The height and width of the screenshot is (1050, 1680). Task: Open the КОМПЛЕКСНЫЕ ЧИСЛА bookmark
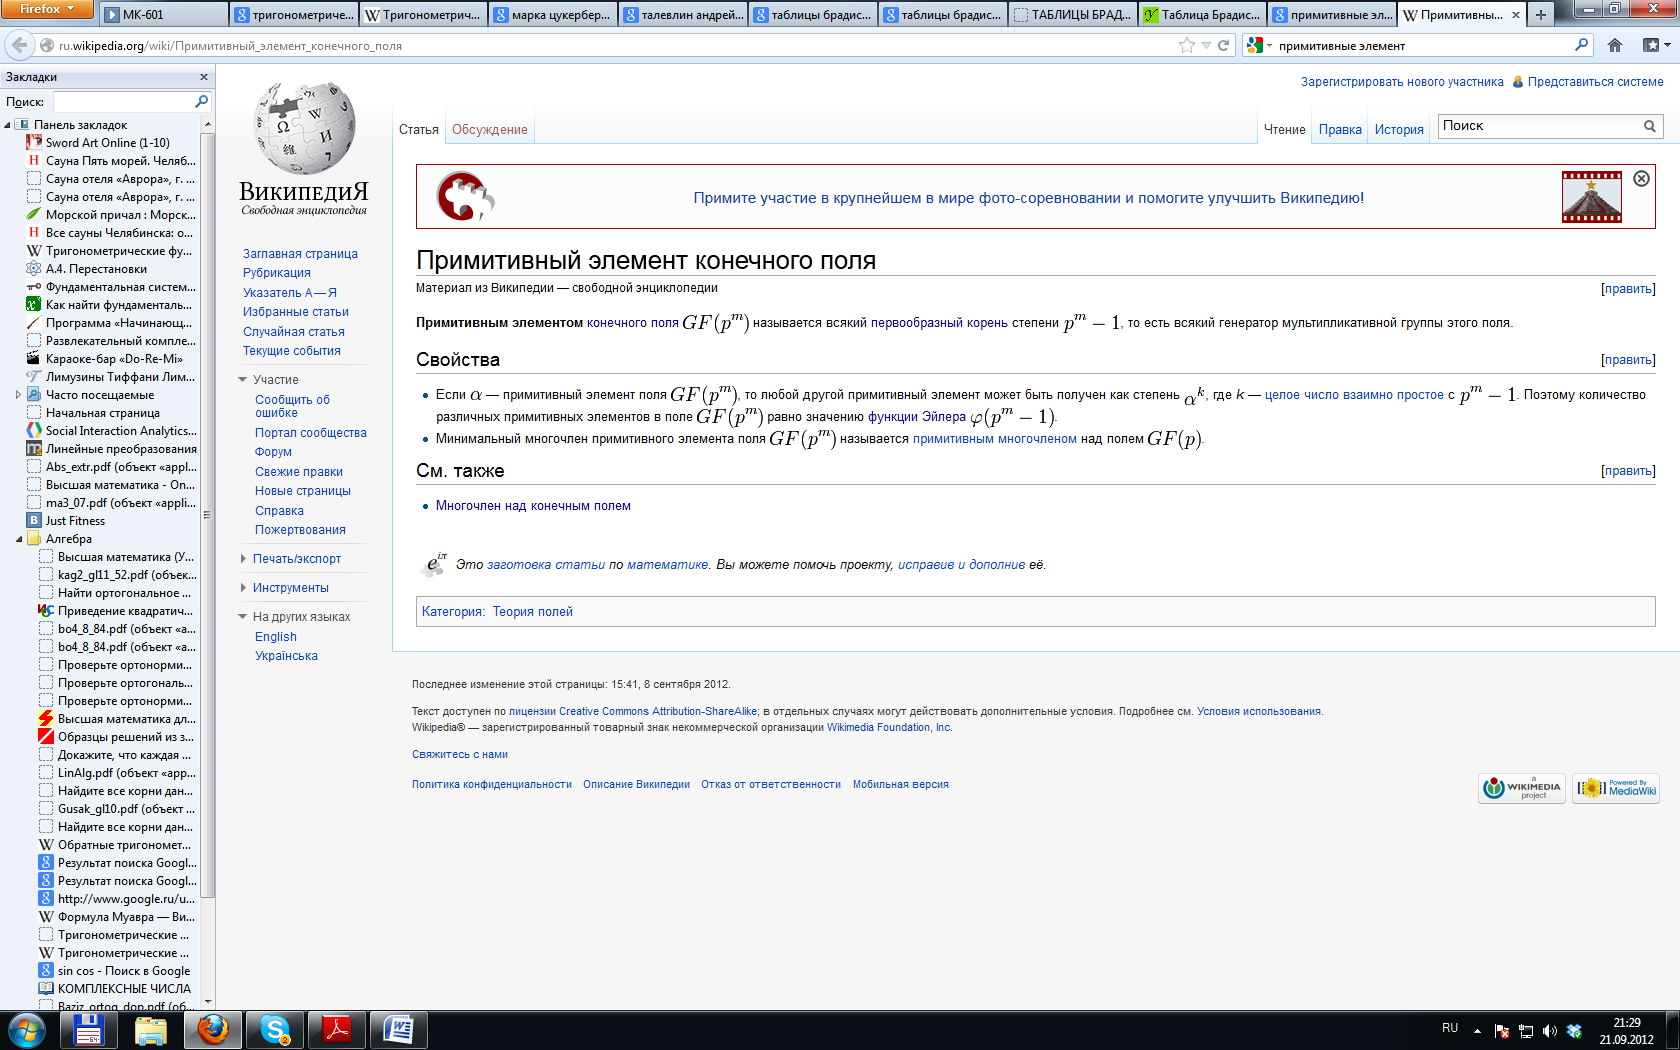[116, 989]
